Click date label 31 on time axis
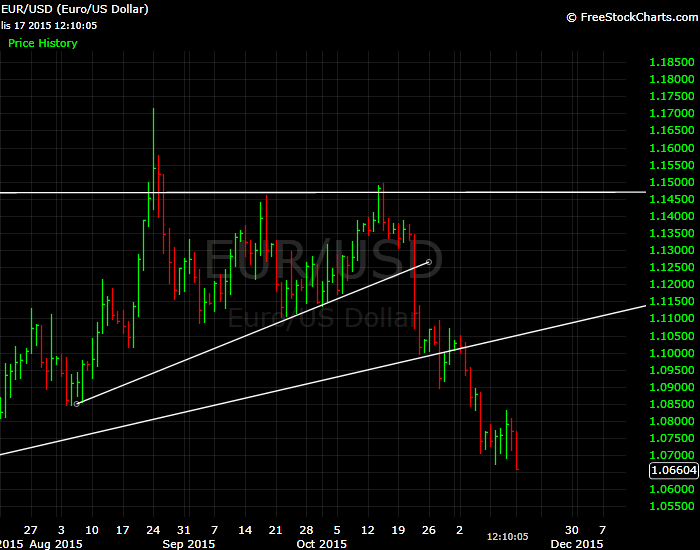This screenshot has height=550, width=700. point(183,530)
